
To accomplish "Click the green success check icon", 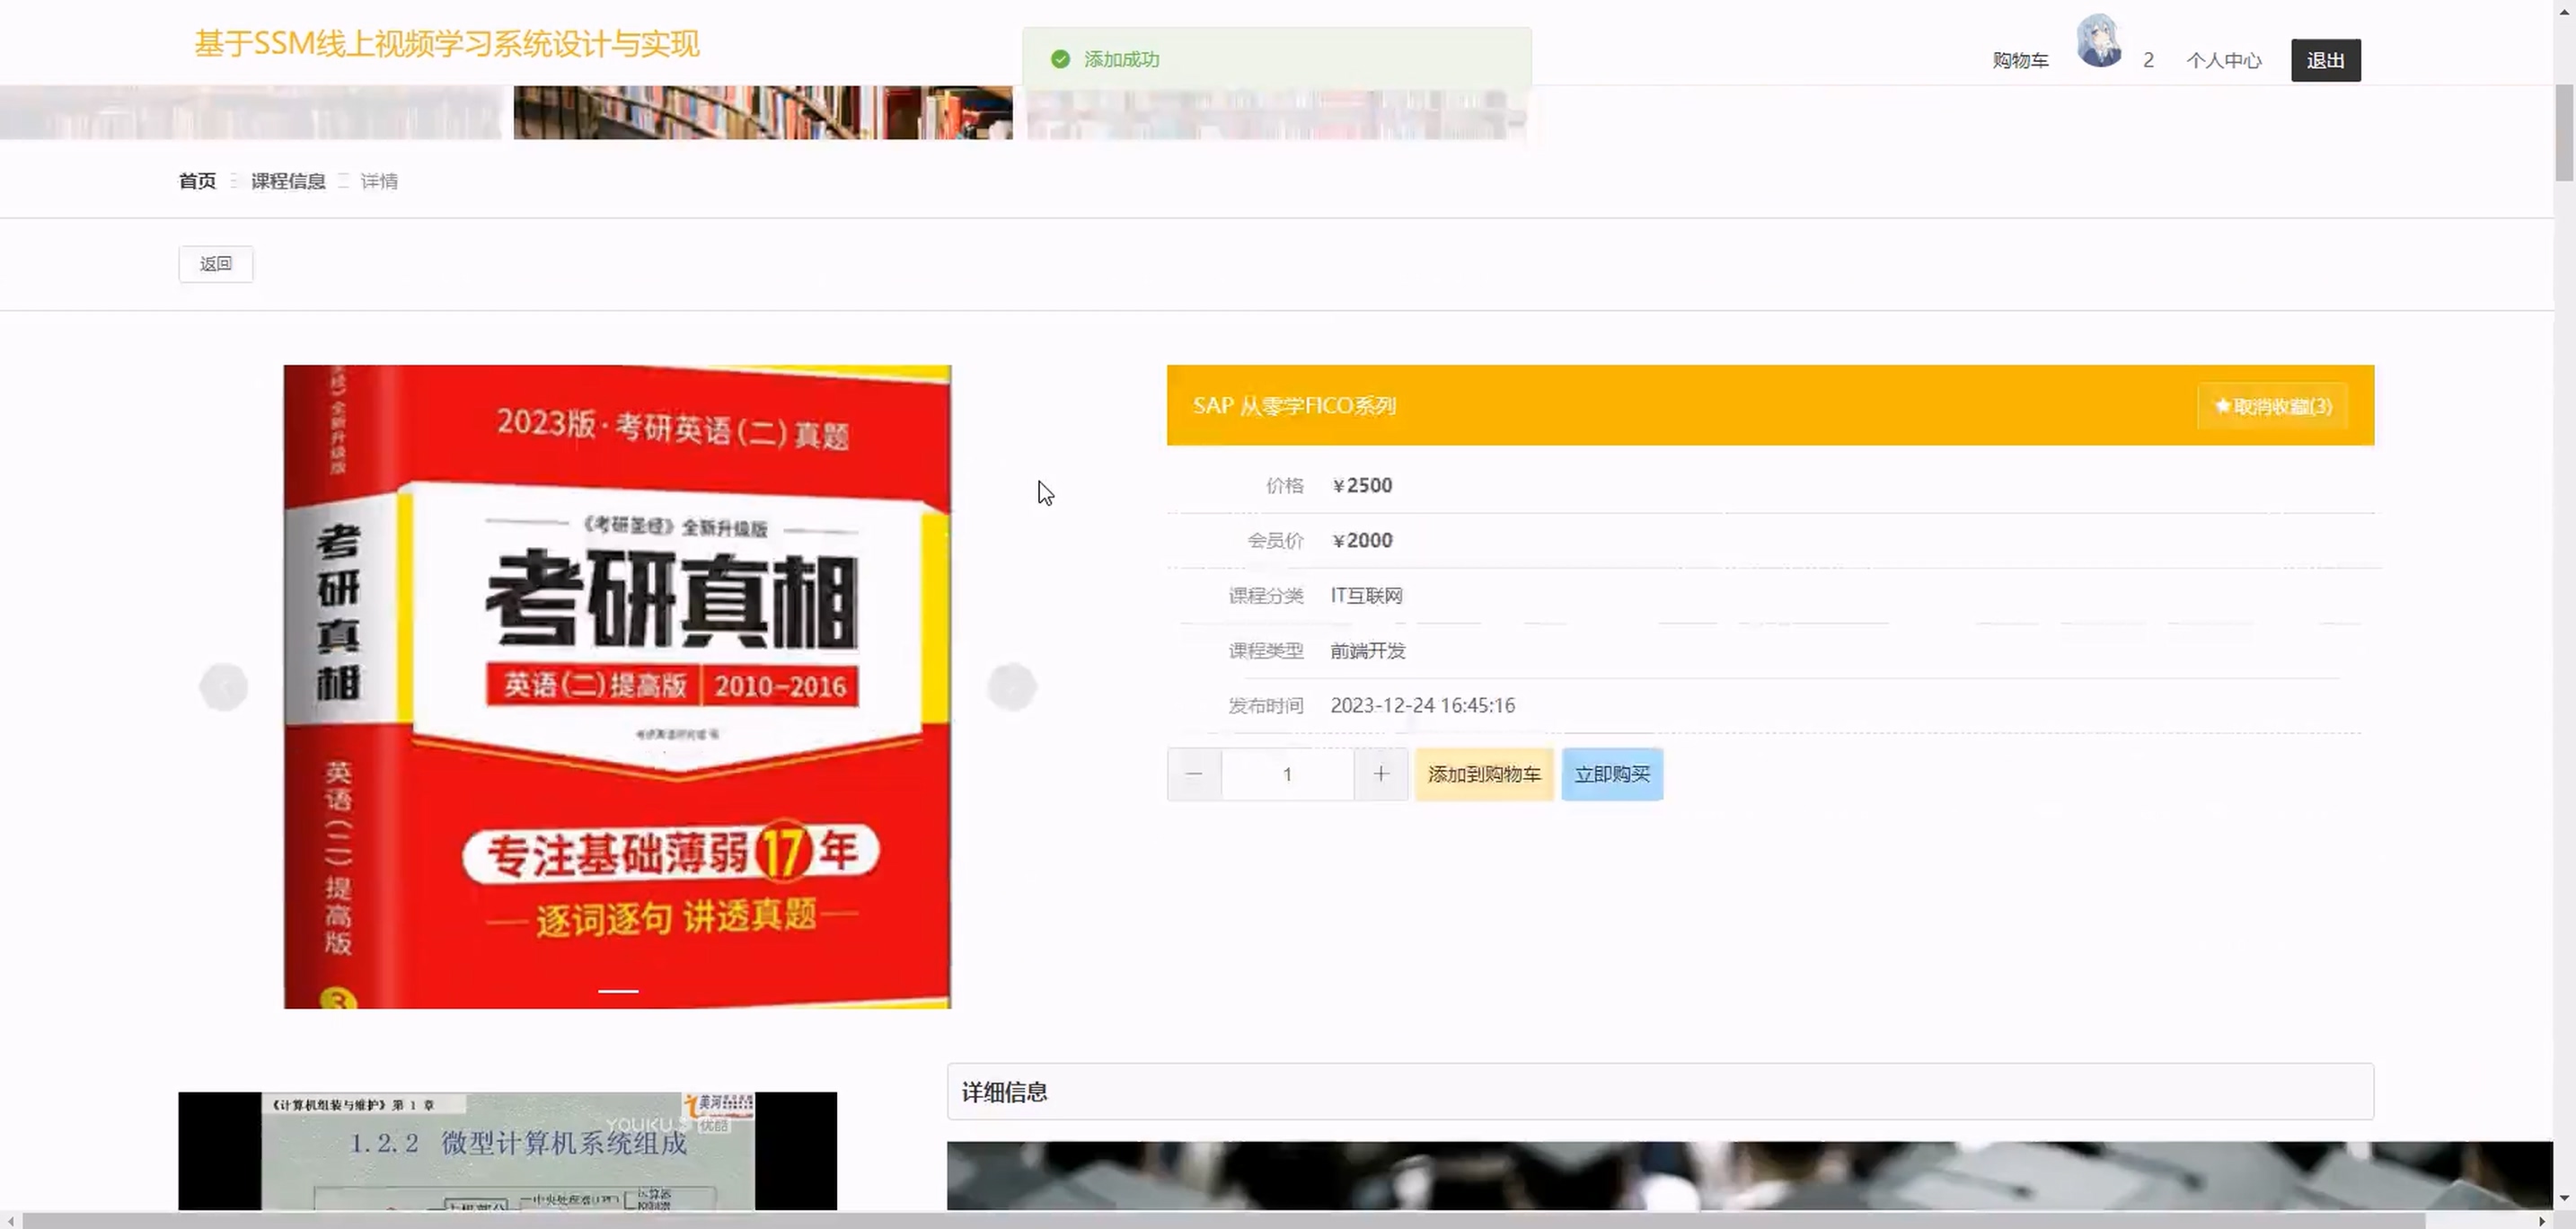I will [1060, 59].
